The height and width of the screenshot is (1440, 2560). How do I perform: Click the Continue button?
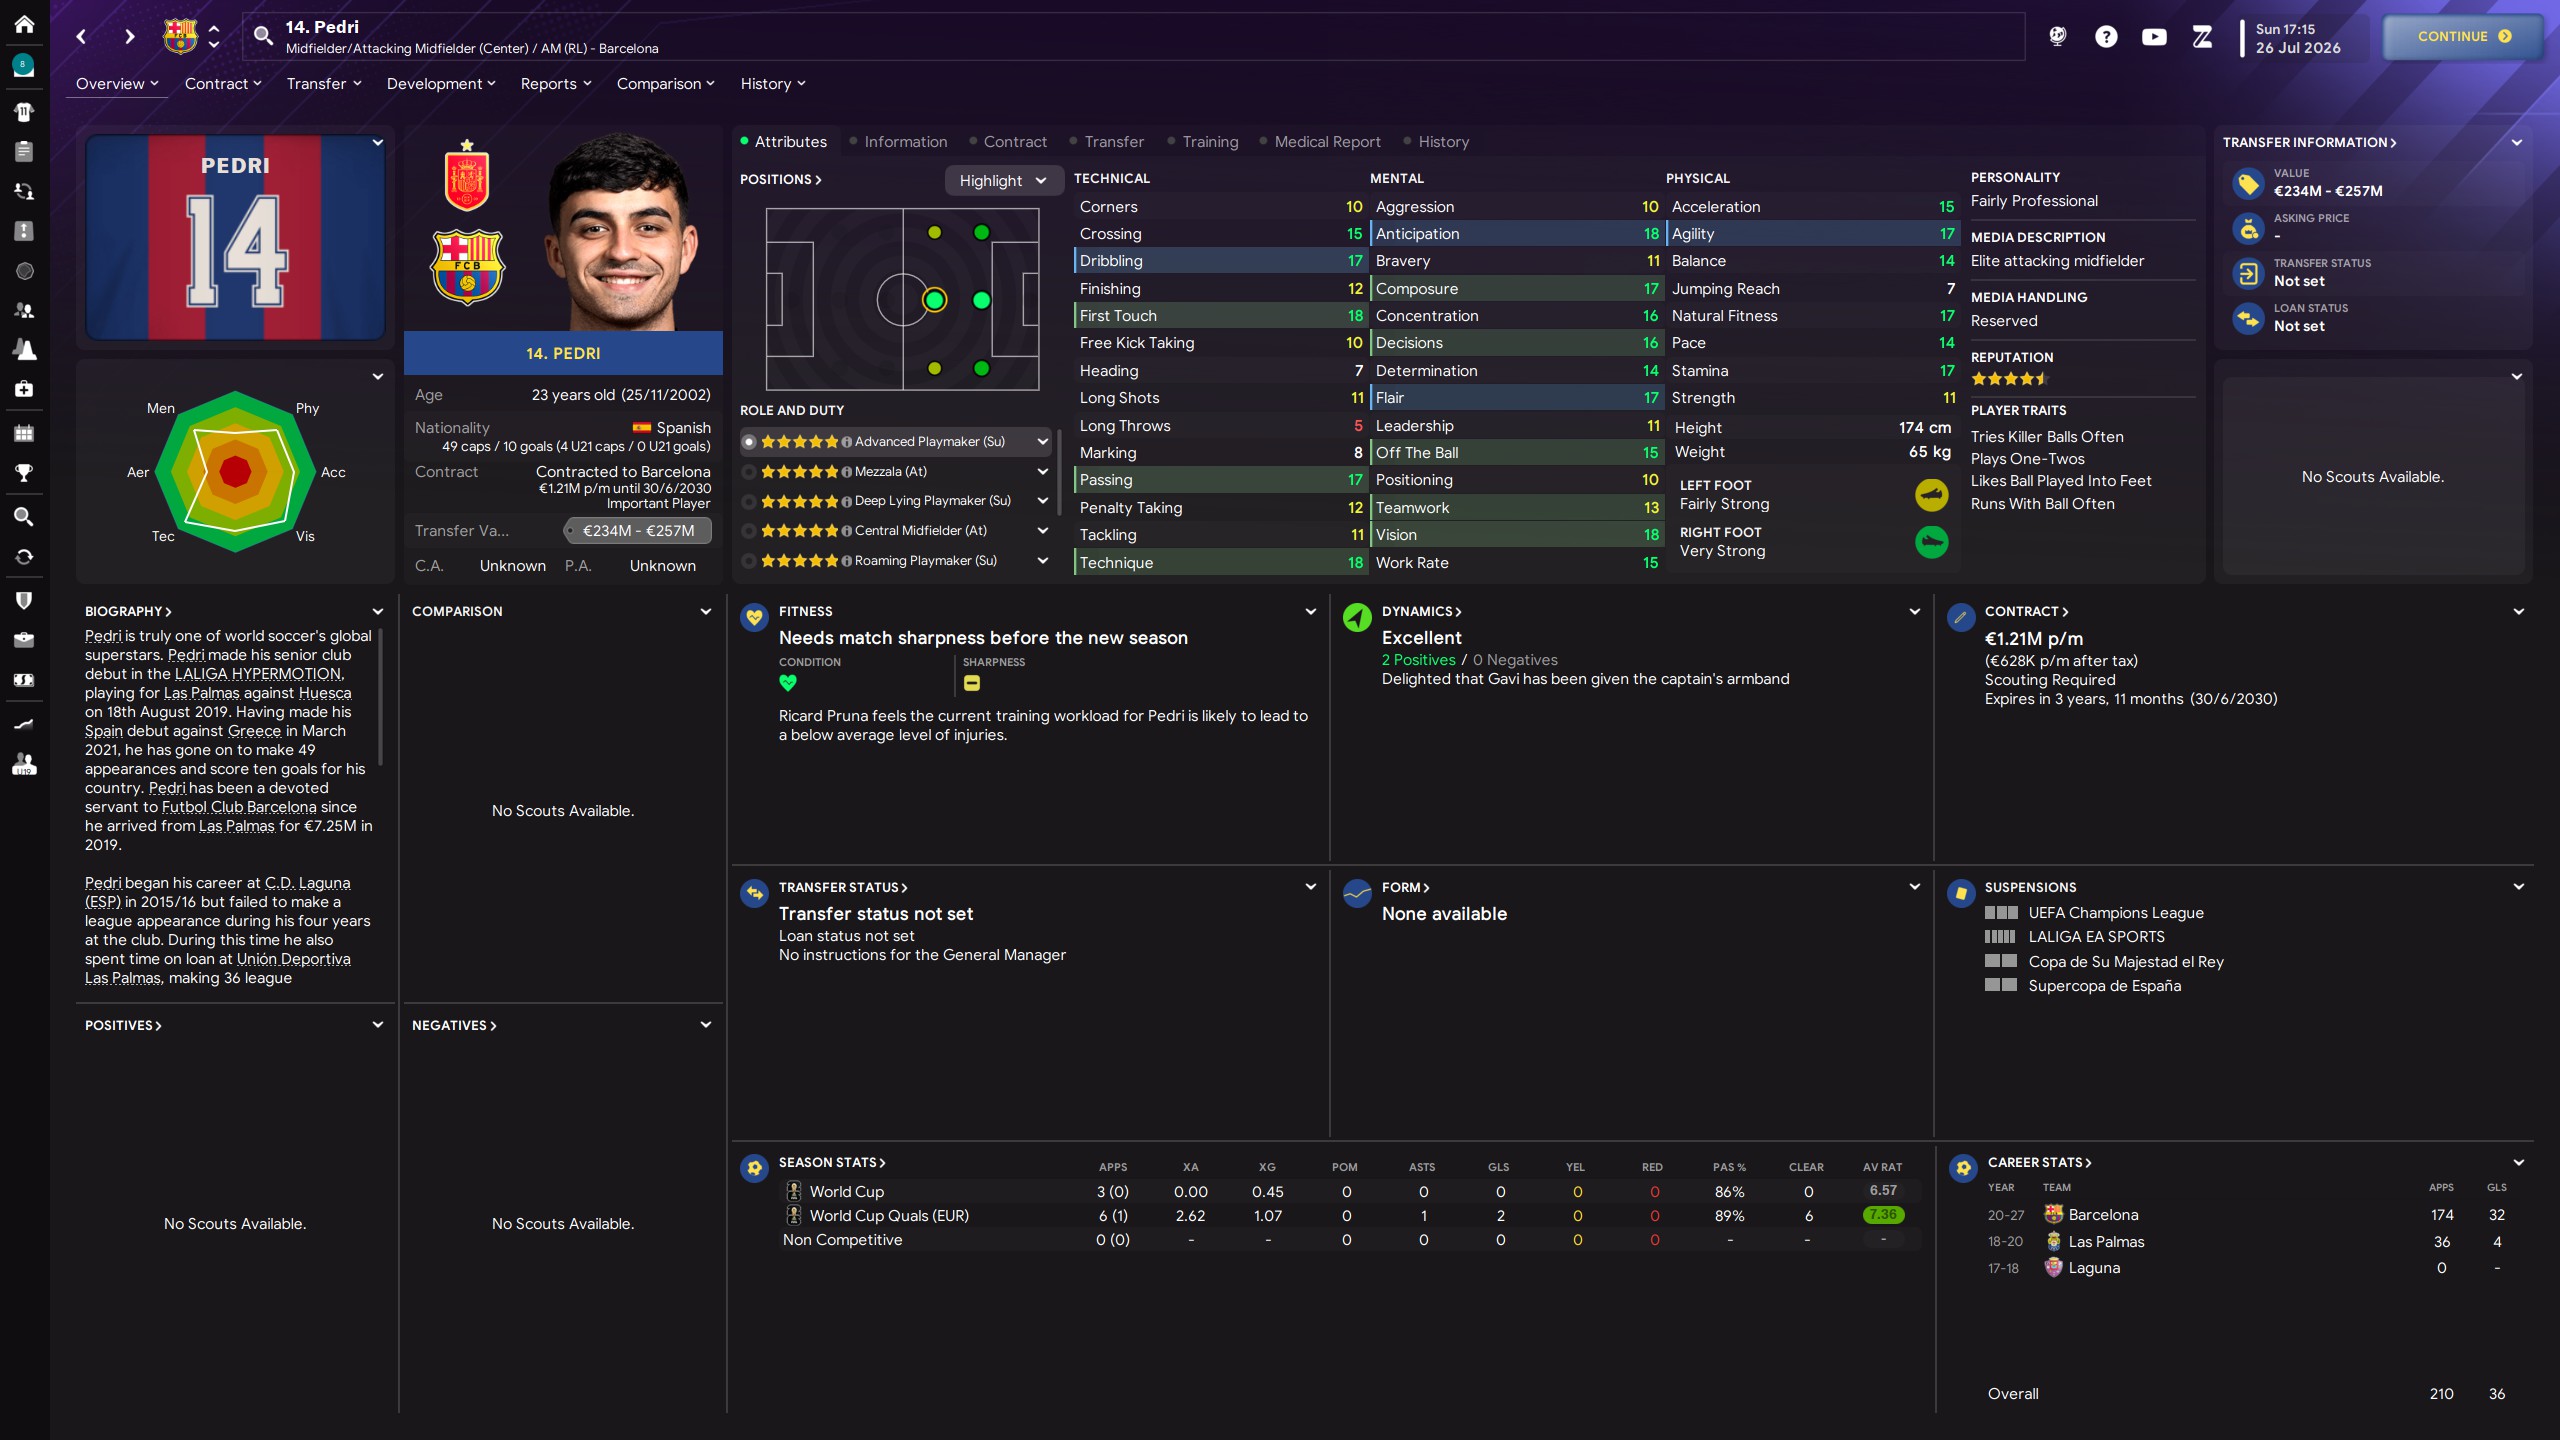coord(2461,37)
